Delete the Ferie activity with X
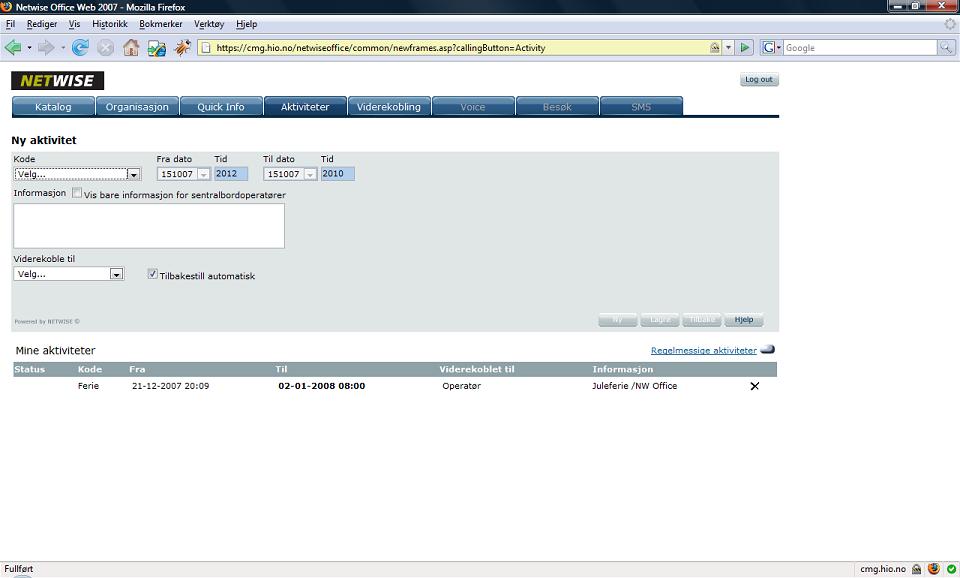The width and height of the screenshot is (960, 578). tap(755, 386)
